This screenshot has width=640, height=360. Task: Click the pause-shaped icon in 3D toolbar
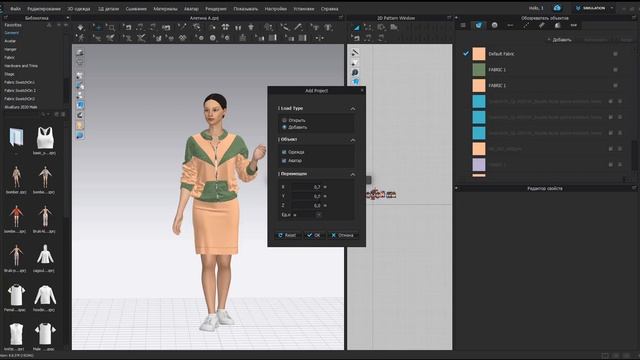click(x=238, y=27)
